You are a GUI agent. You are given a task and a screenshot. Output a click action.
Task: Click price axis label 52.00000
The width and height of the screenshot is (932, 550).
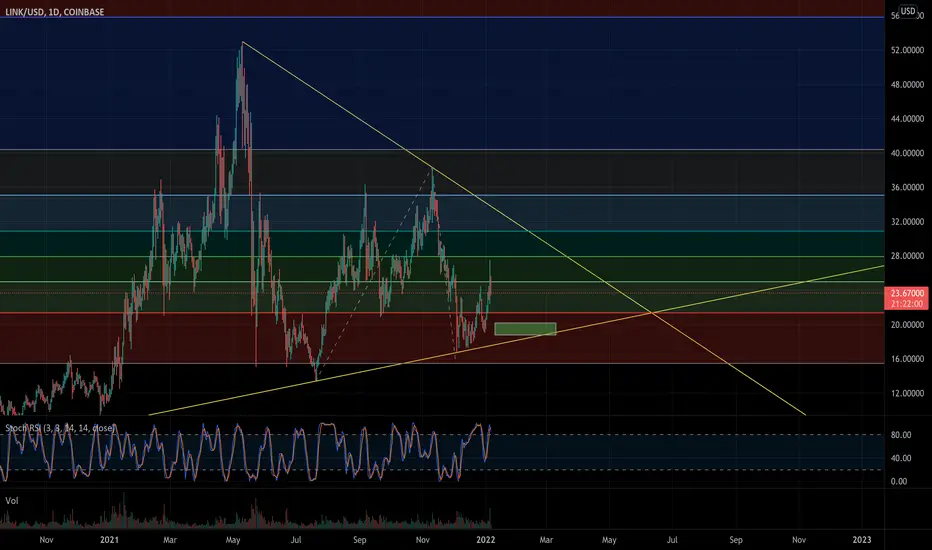click(908, 51)
